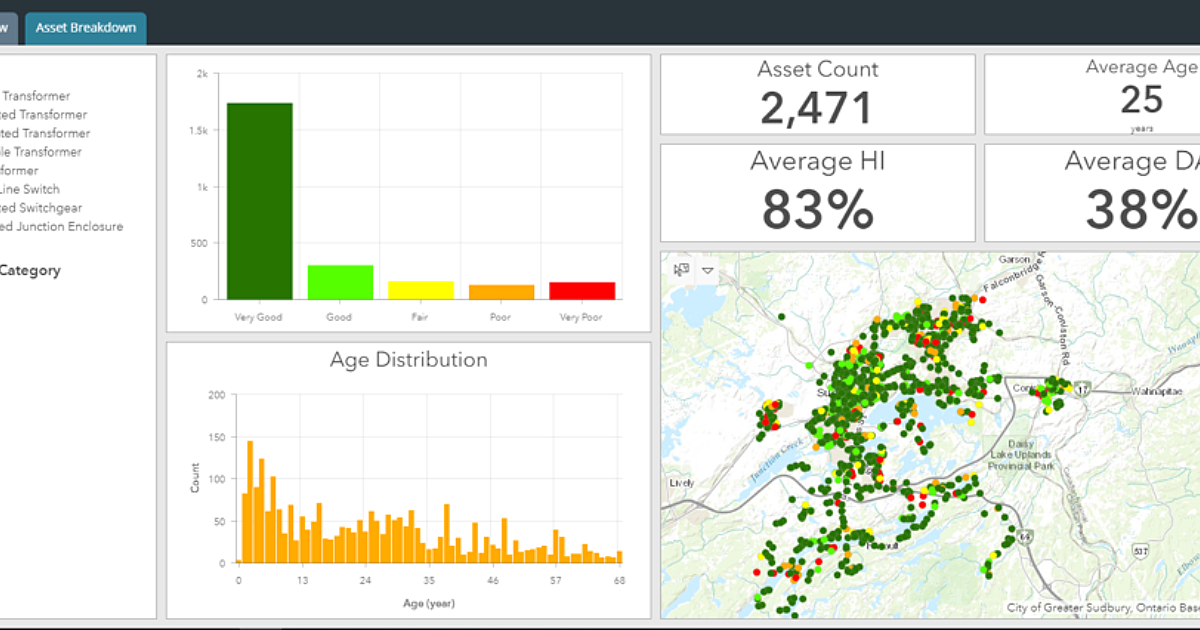This screenshot has width=1200, height=630.
Task: Click the green Good bar in the condition chart
Action: click(x=339, y=280)
